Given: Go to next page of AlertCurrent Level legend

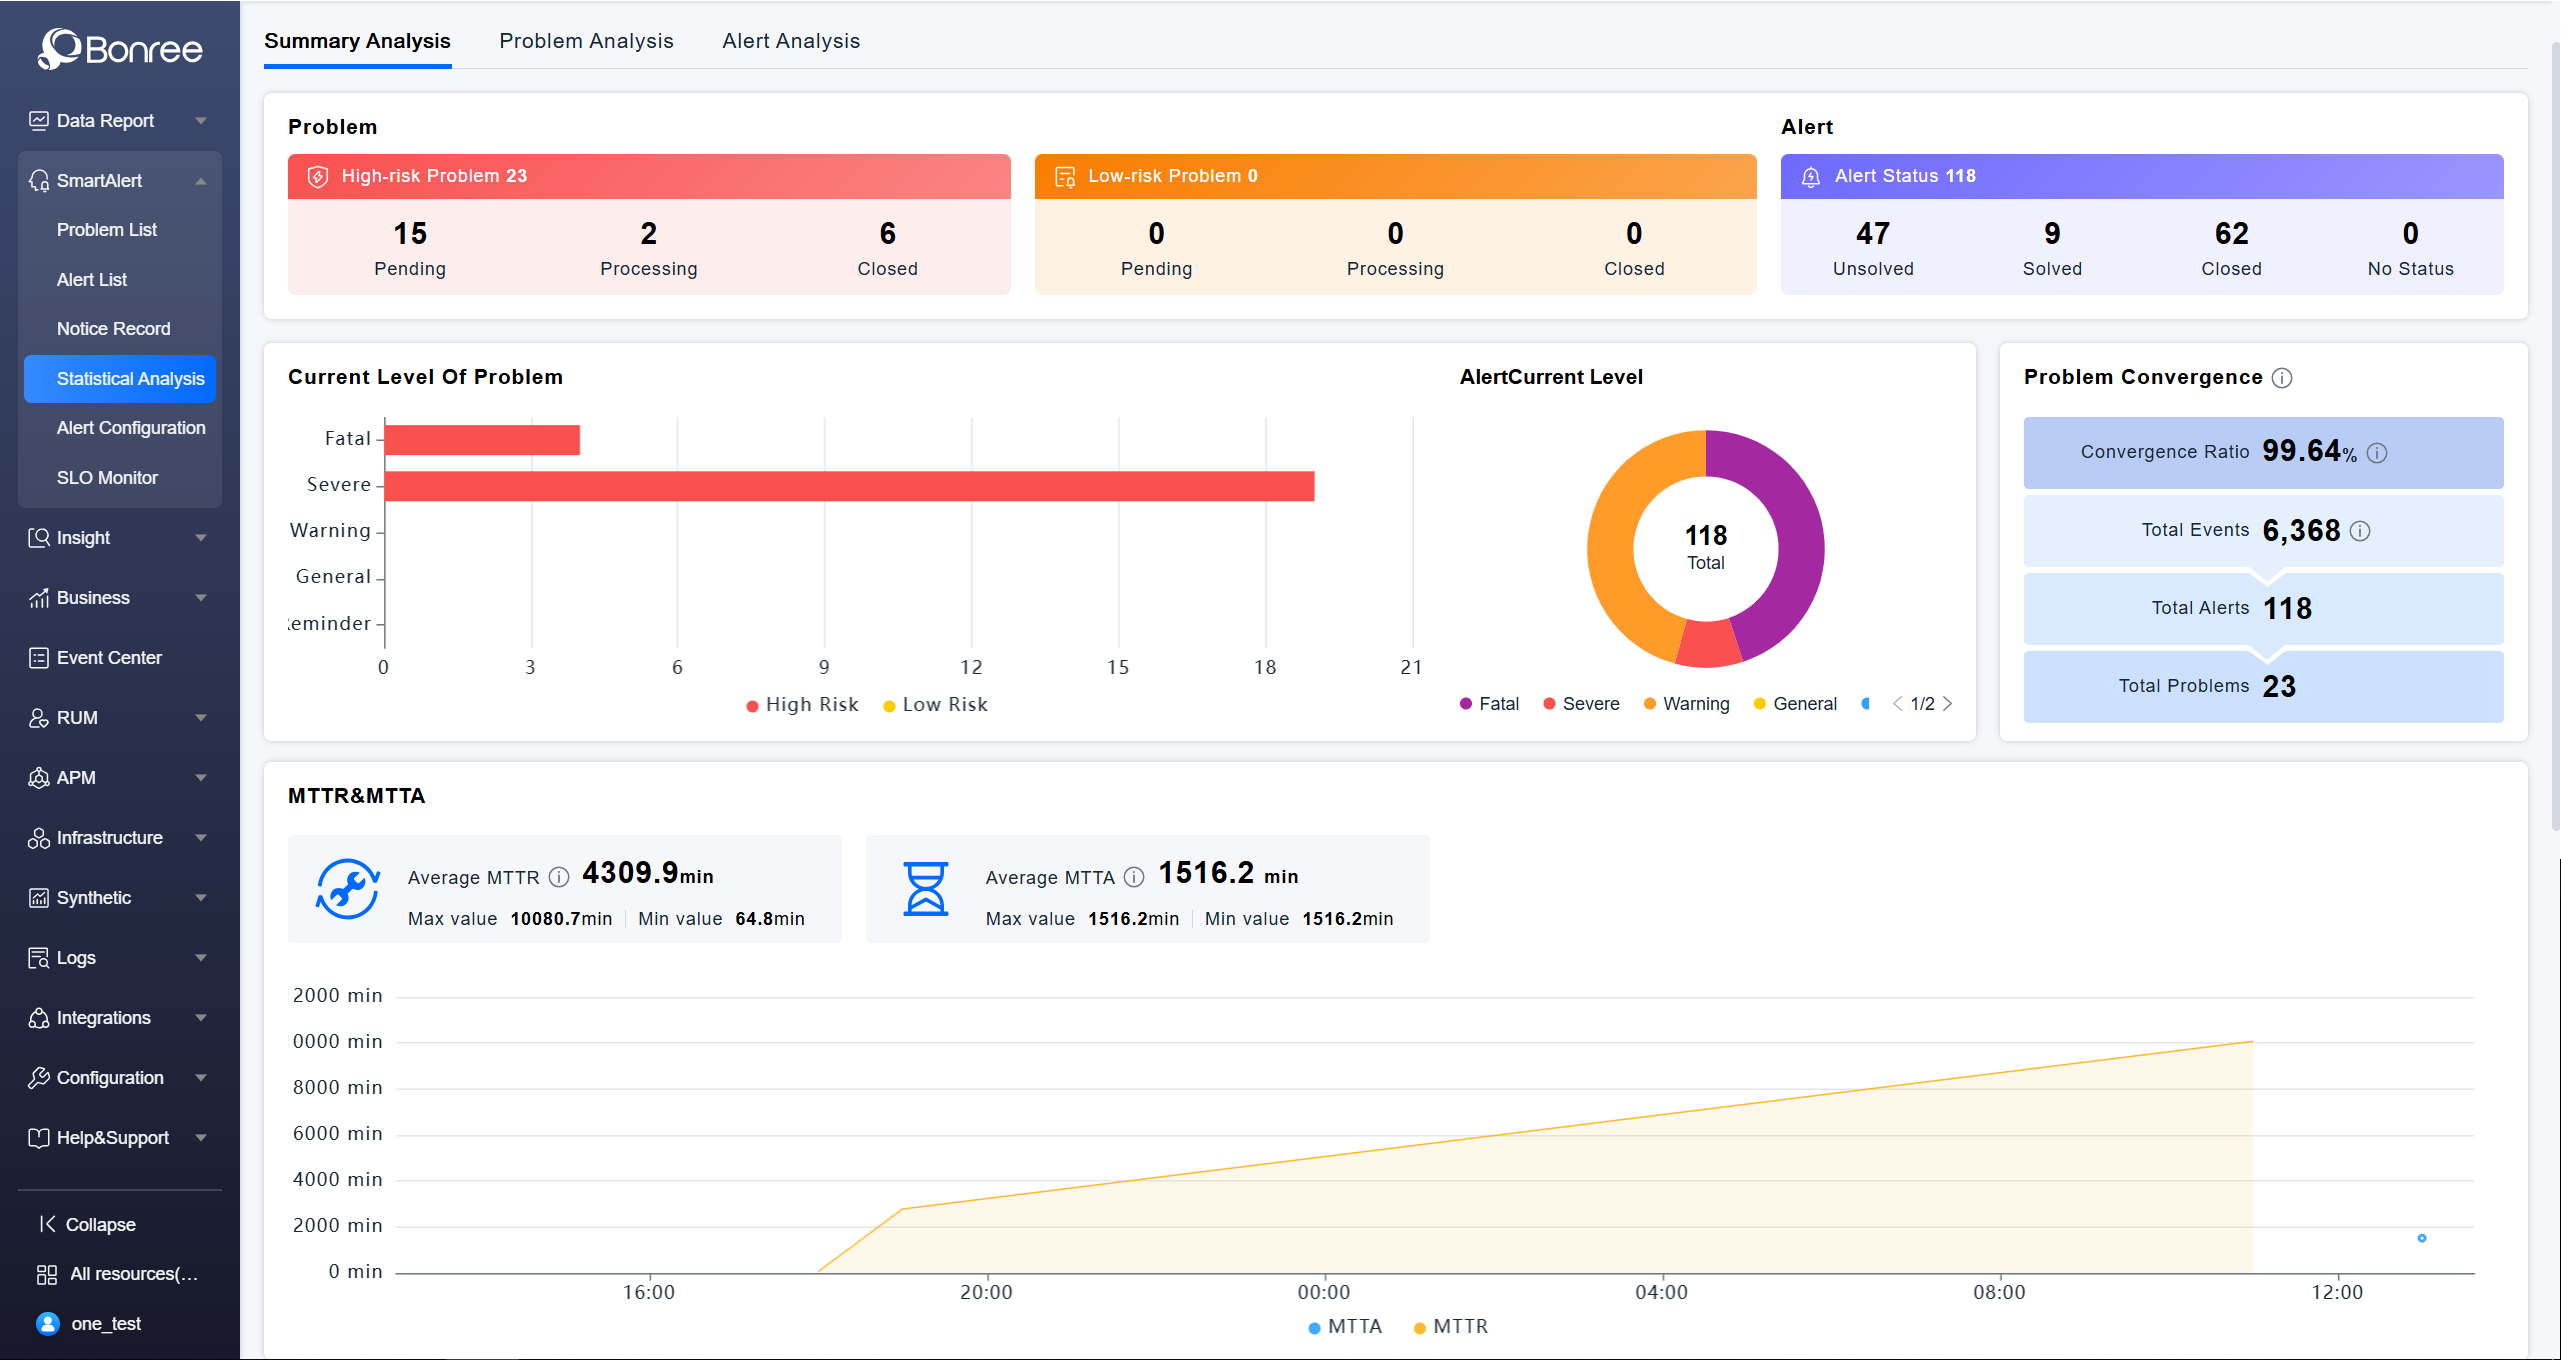Looking at the screenshot, I should click(1948, 703).
